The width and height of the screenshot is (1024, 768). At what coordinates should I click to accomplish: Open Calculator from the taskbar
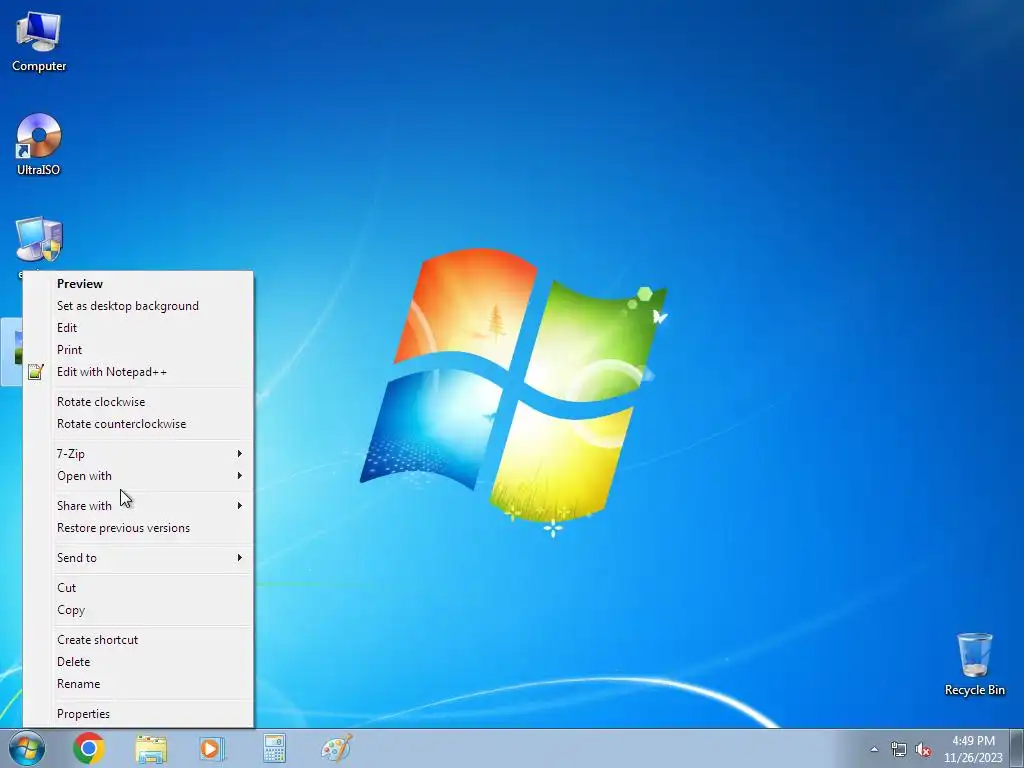coord(274,748)
